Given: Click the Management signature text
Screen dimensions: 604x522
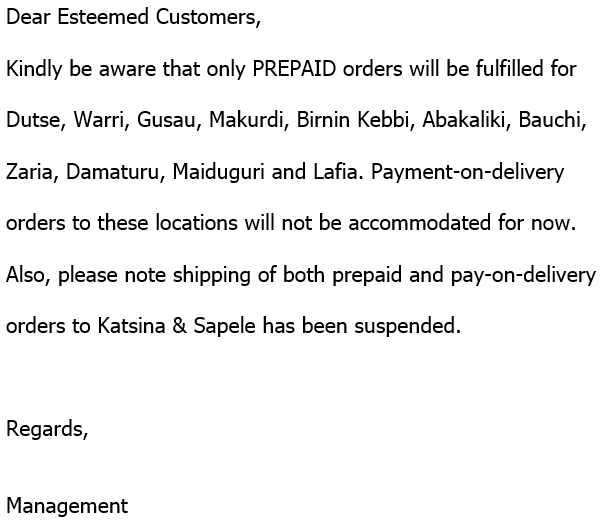Looking at the screenshot, I should click(67, 506).
